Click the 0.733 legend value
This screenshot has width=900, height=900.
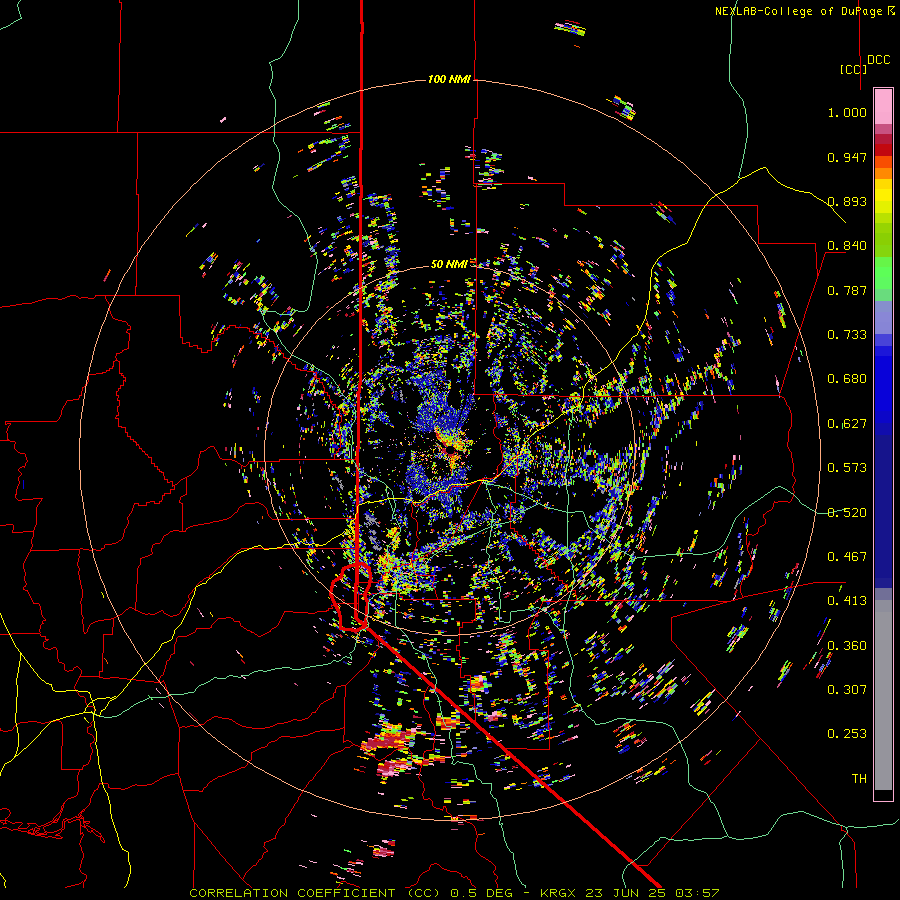[x=847, y=335]
